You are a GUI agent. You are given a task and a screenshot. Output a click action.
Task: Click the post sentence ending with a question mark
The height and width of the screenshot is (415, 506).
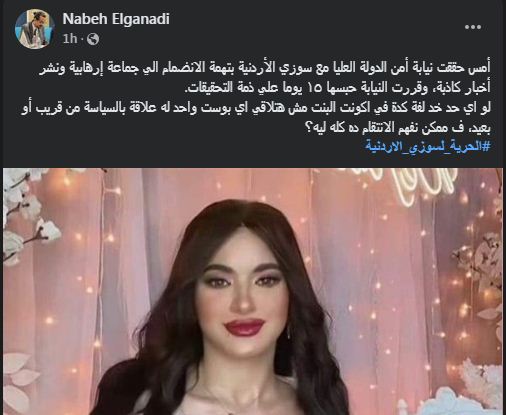click(397, 128)
